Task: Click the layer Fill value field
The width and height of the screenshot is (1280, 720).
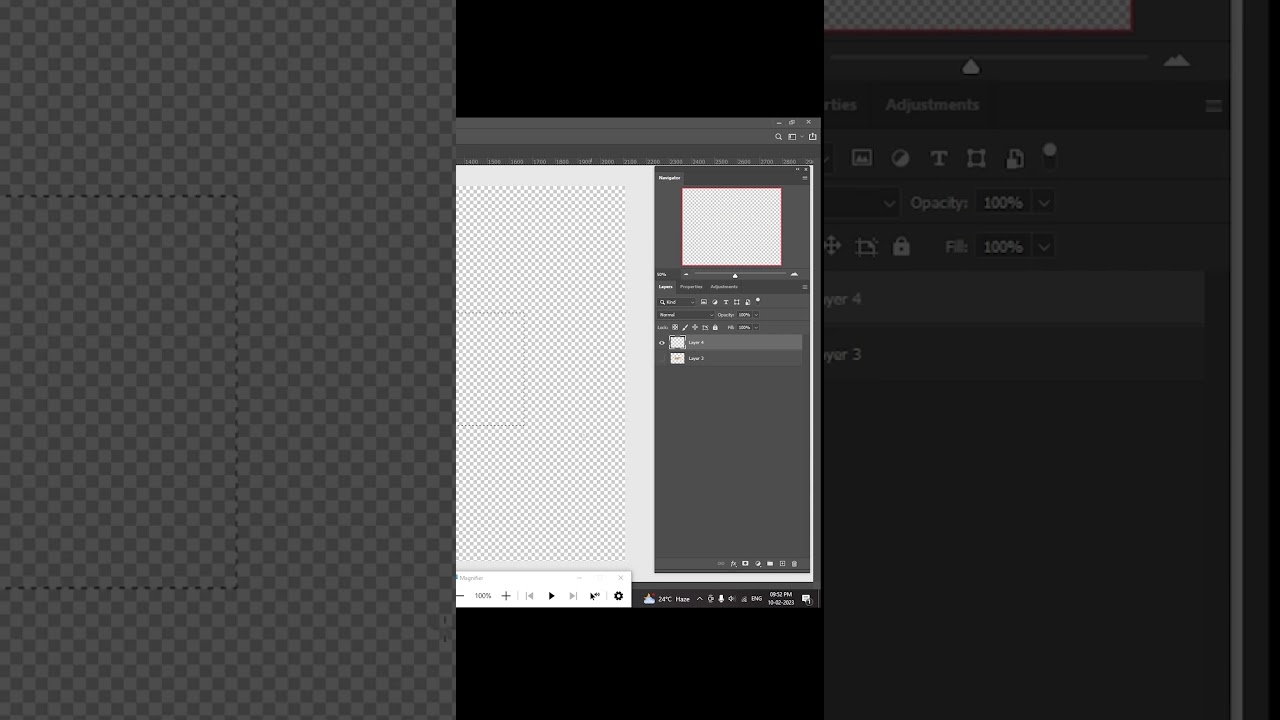Action: tap(744, 327)
